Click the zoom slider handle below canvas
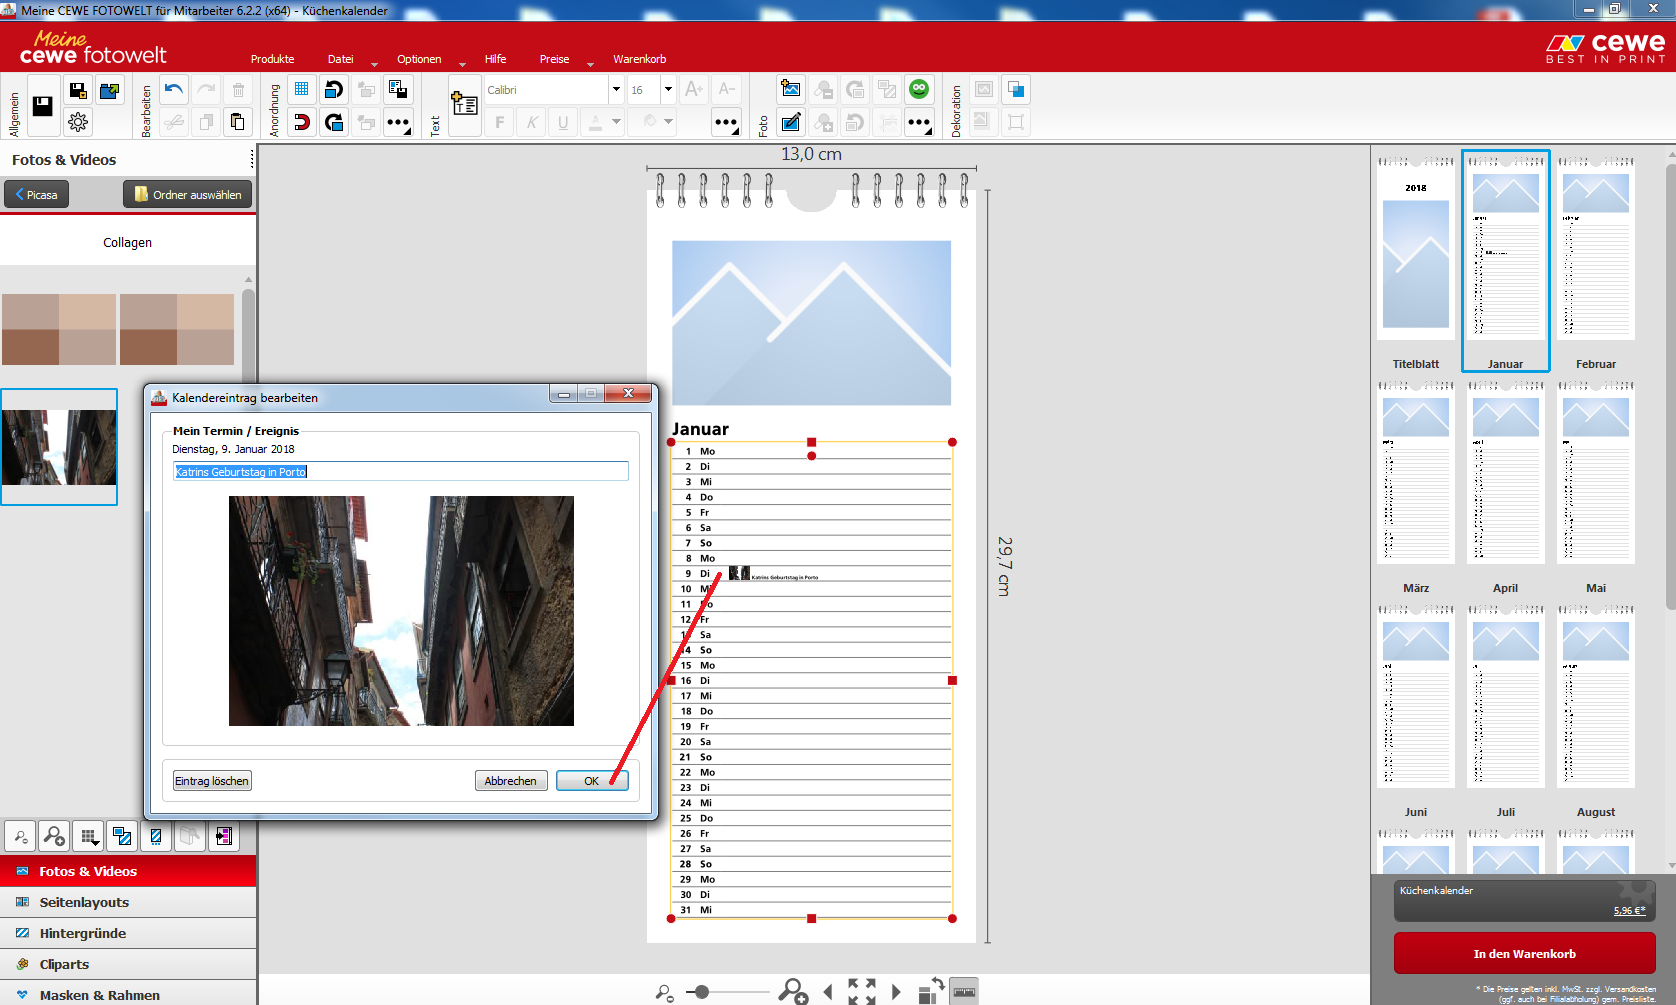Viewport: 1676px width, 1005px height. click(702, 992)
